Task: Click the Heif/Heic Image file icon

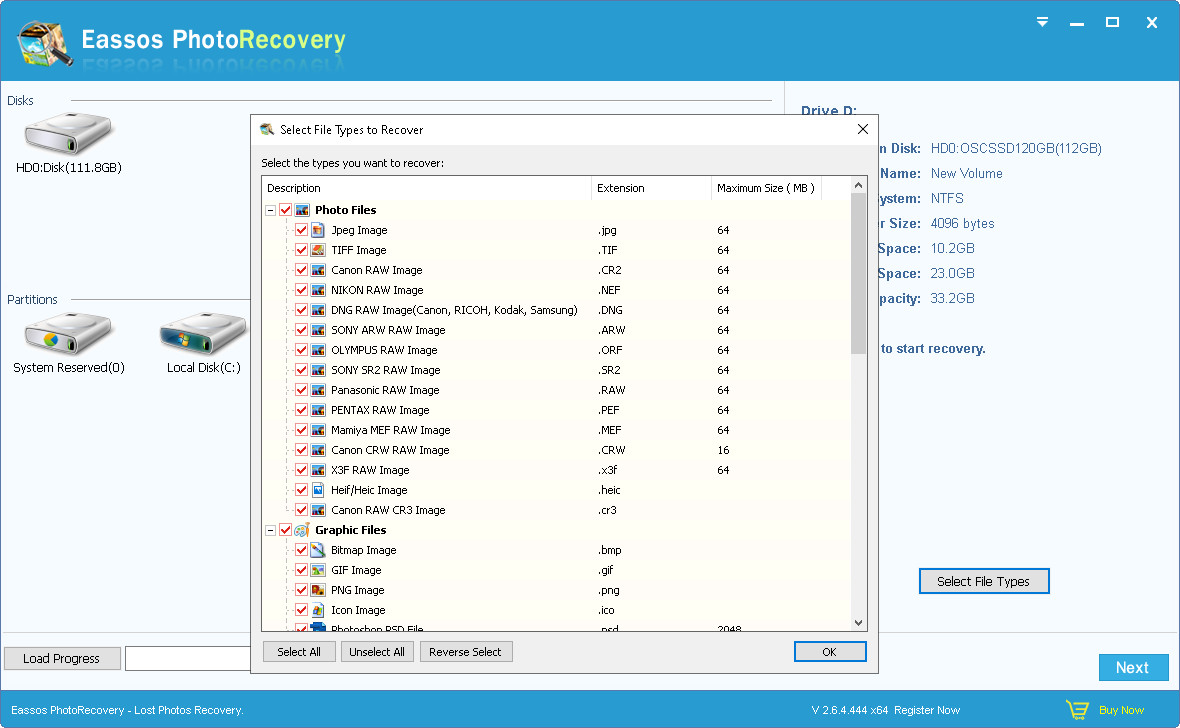Action: coord(318,490)
